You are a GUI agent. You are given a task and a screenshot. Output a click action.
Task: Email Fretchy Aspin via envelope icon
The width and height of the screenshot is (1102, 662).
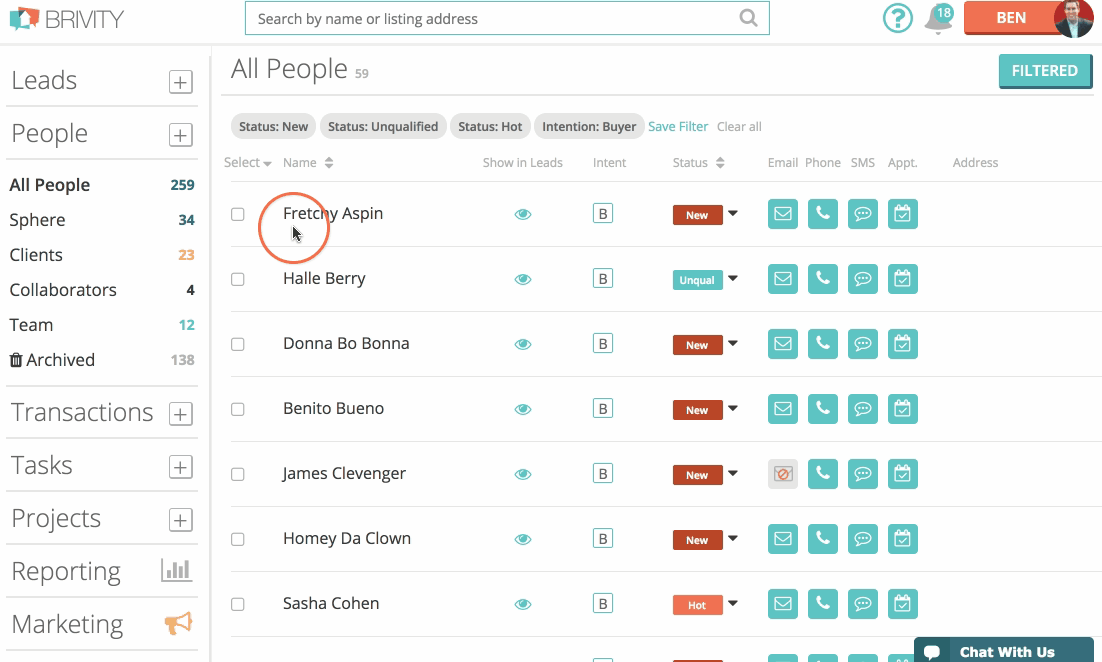coord(783,214)
